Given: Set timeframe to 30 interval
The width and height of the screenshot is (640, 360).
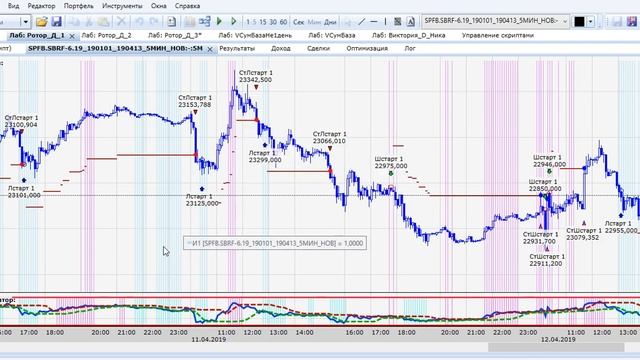Looking at the screenshot, I should [273, 22].
